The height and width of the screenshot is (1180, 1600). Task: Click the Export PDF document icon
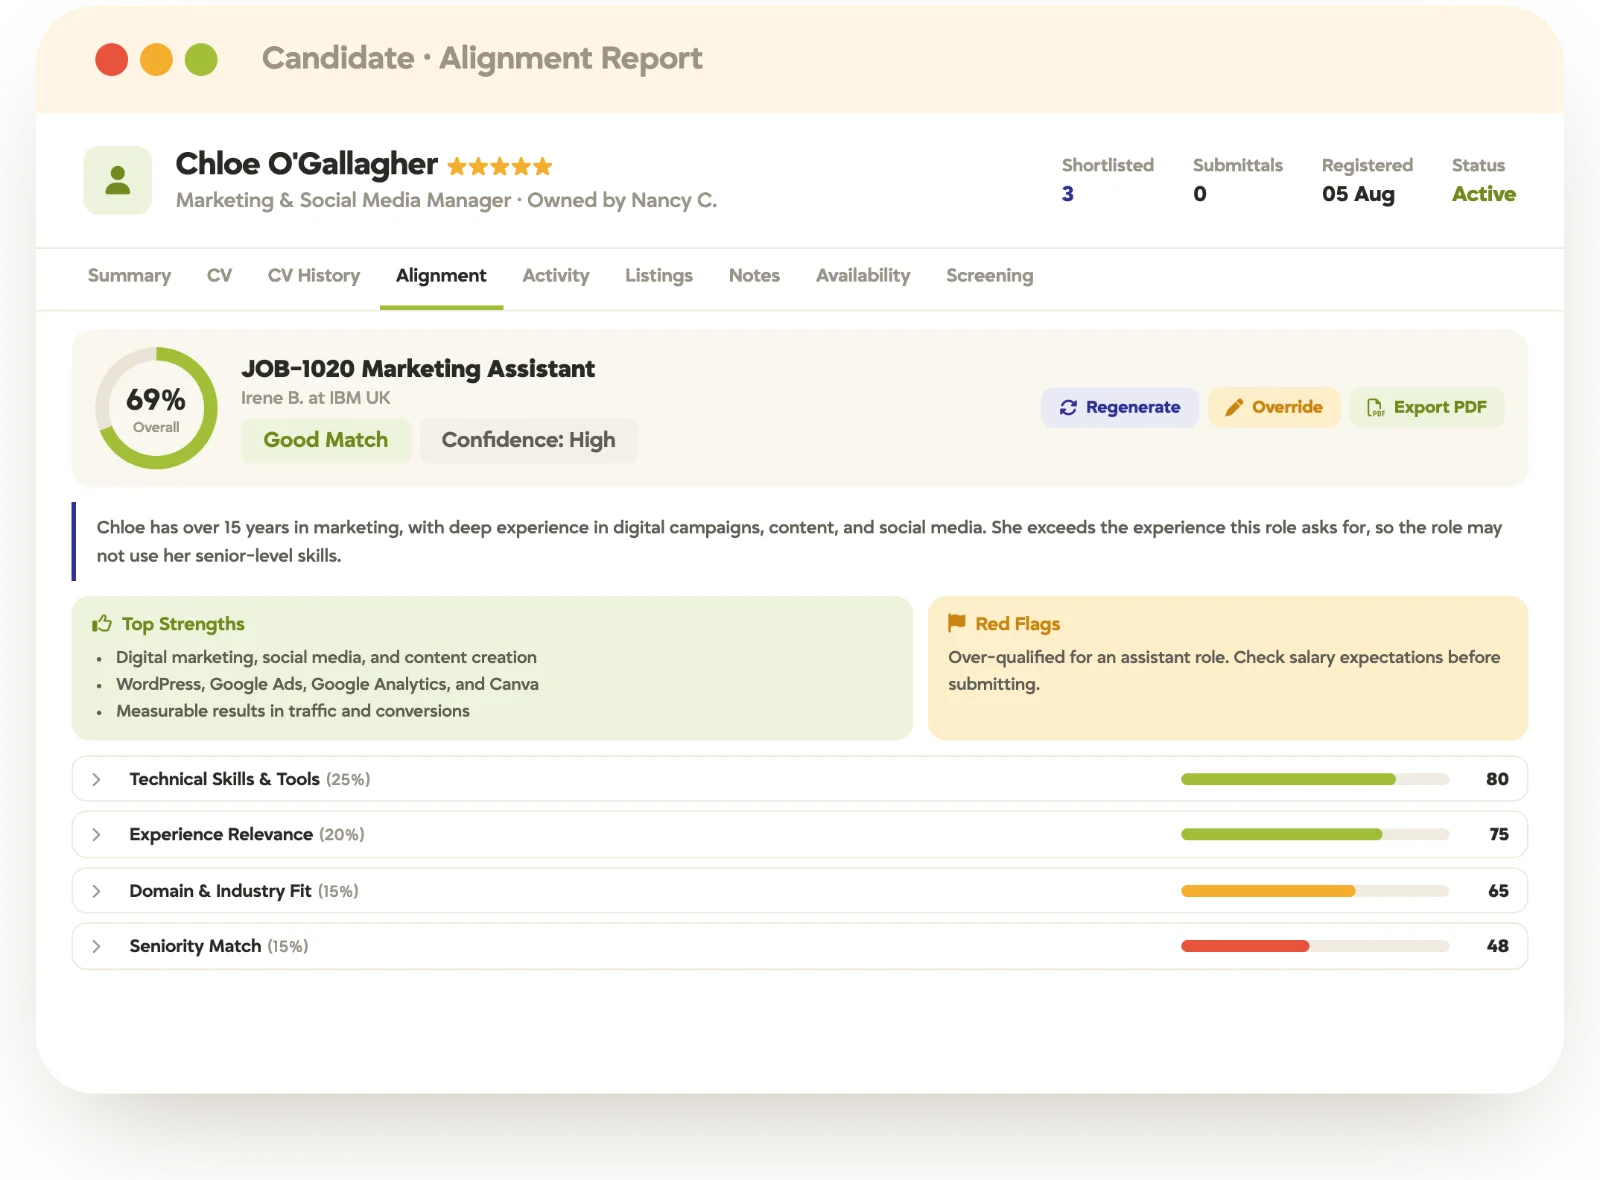[x=1376, y=407]
